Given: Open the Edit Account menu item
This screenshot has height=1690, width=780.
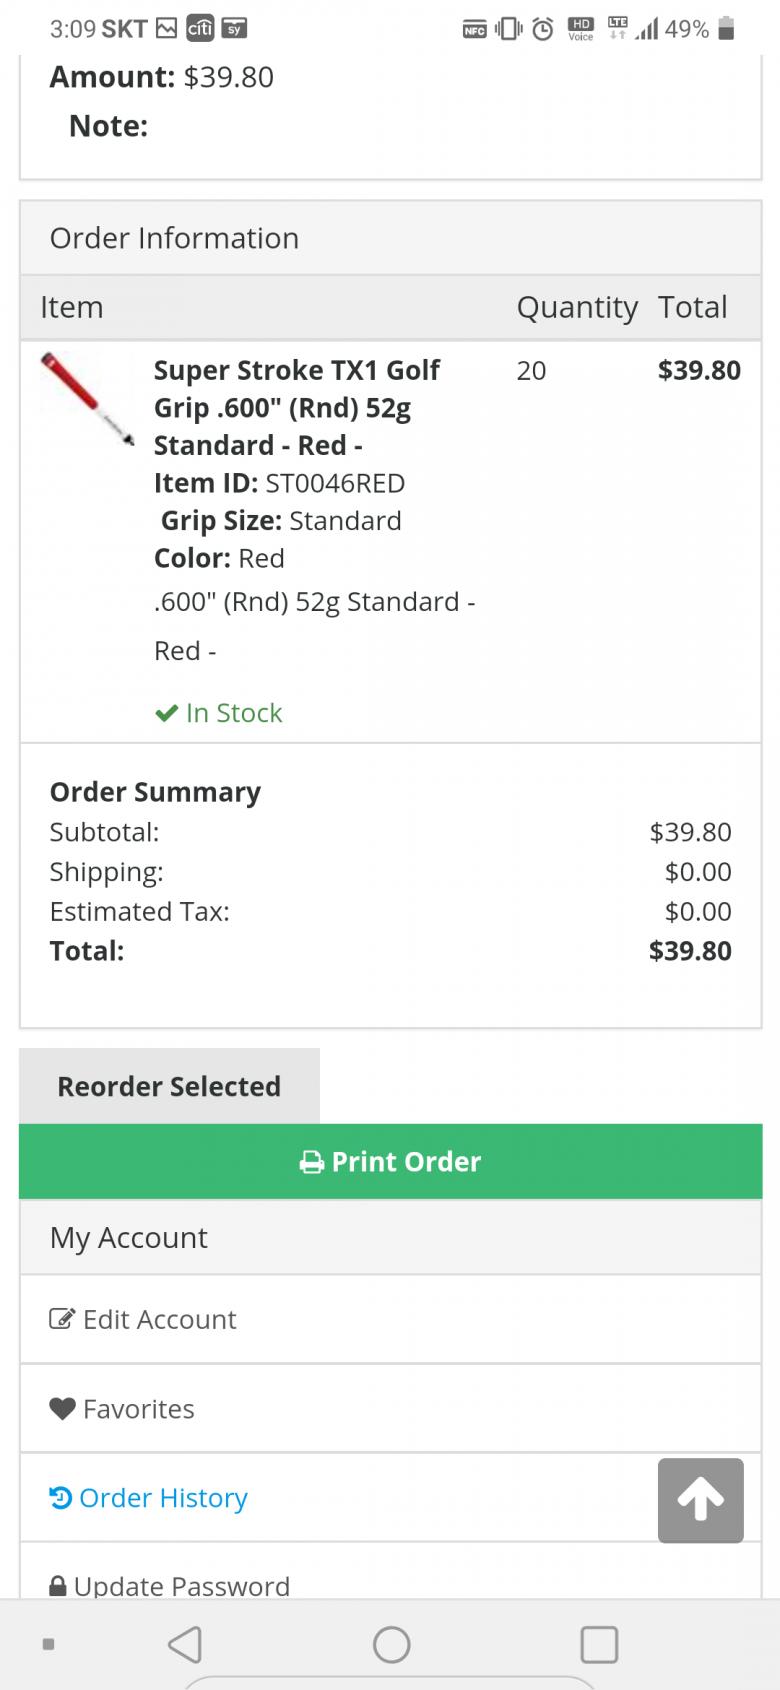Looking at the screenshot, I should coord(160,1319).
